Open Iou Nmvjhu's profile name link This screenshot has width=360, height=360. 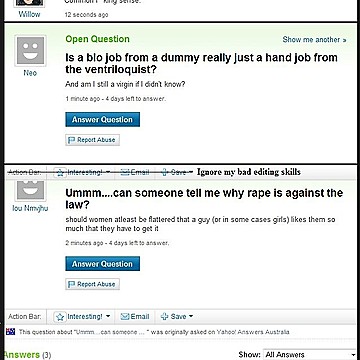click(x=30, y=208)
